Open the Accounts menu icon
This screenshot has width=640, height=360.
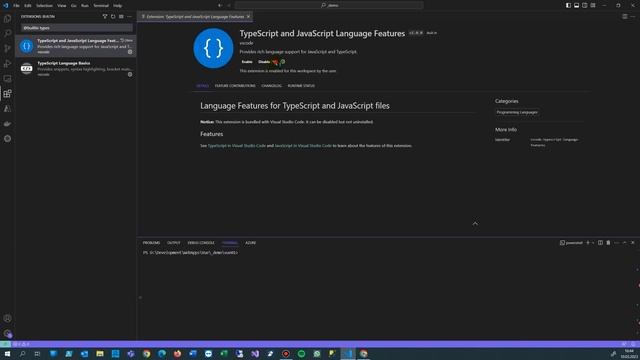pos(7,318)
